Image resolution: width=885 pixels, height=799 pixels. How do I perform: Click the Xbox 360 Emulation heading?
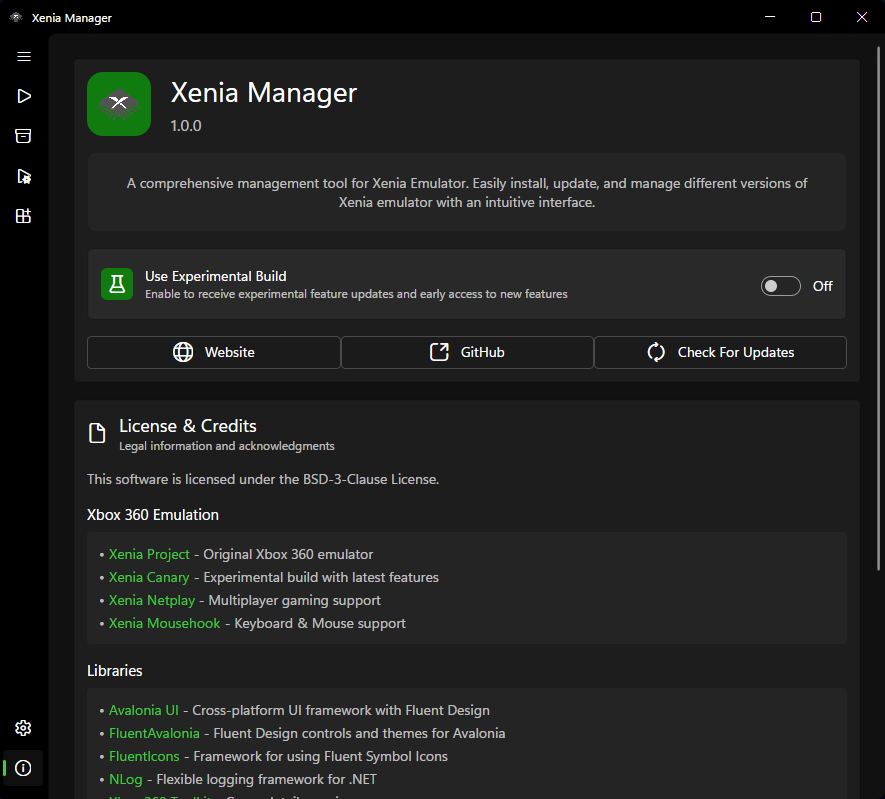(x=152, y=515)
